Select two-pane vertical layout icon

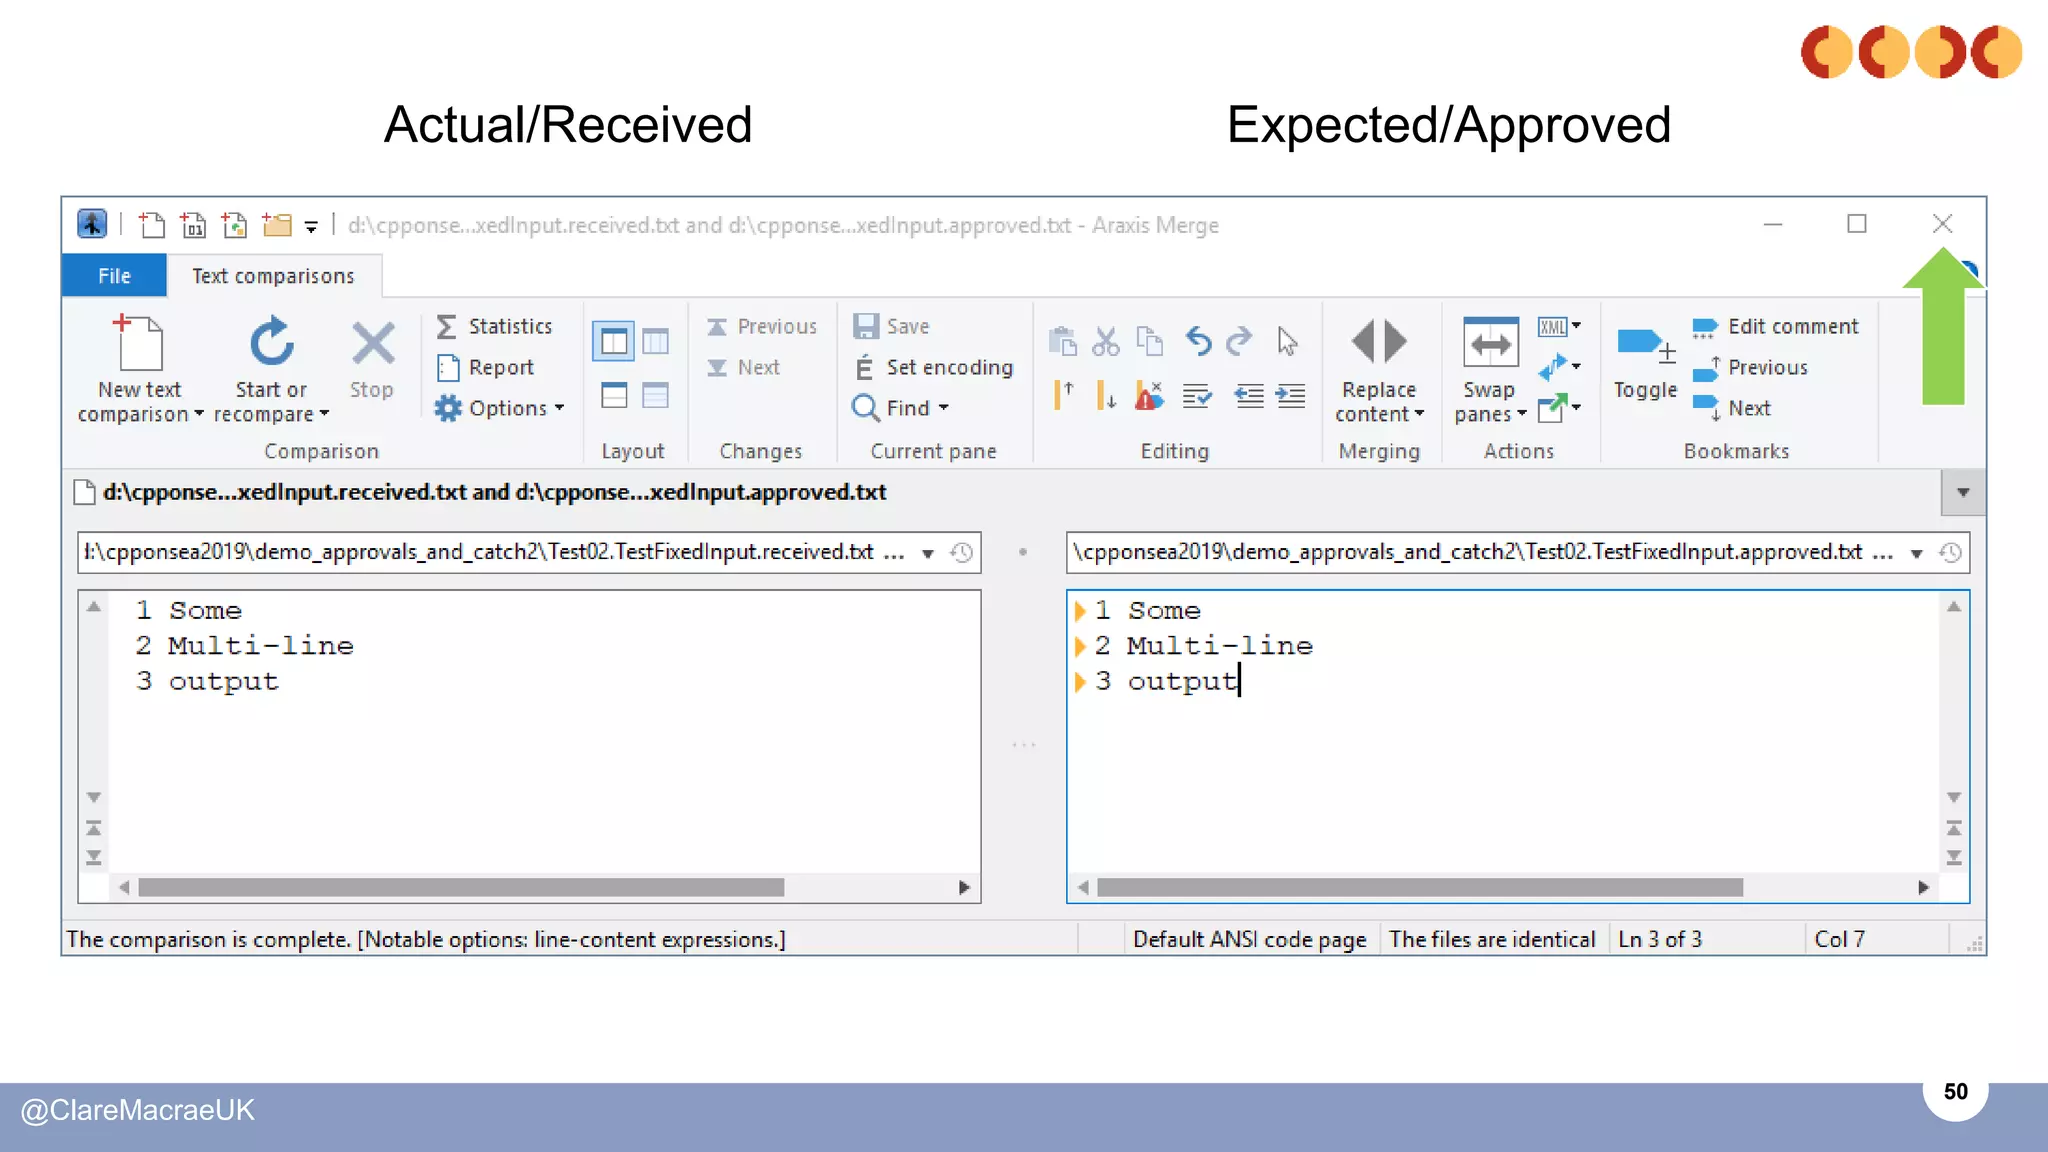pos(614,342)
